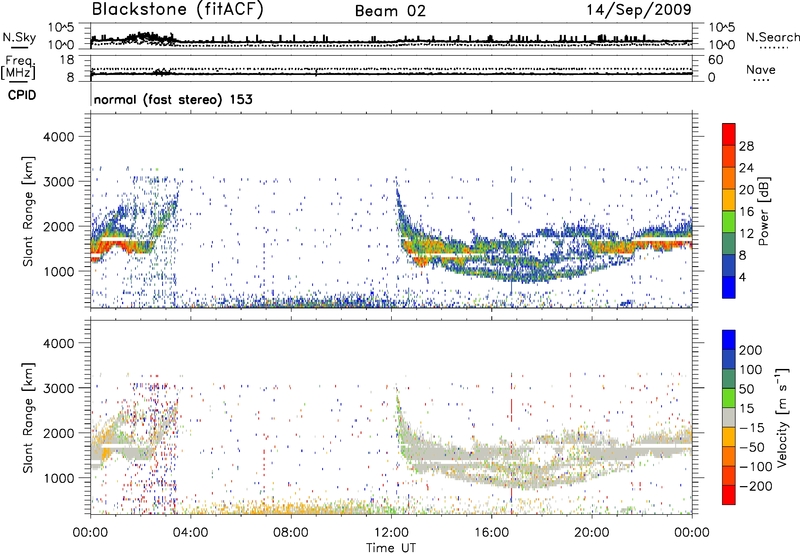
Task: Click the '200' value on Velocity colorbar
Action: [751, 350]
